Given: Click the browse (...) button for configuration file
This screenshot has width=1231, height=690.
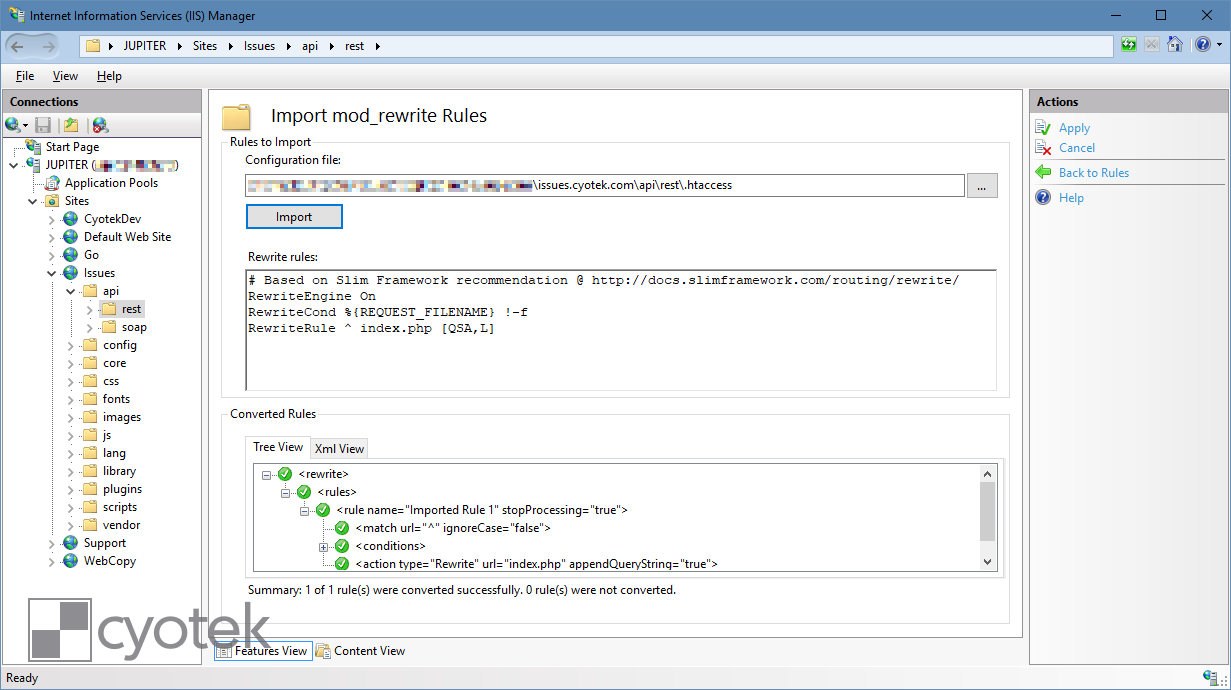Looking at the screenshot, I should (x=982, y=185).
